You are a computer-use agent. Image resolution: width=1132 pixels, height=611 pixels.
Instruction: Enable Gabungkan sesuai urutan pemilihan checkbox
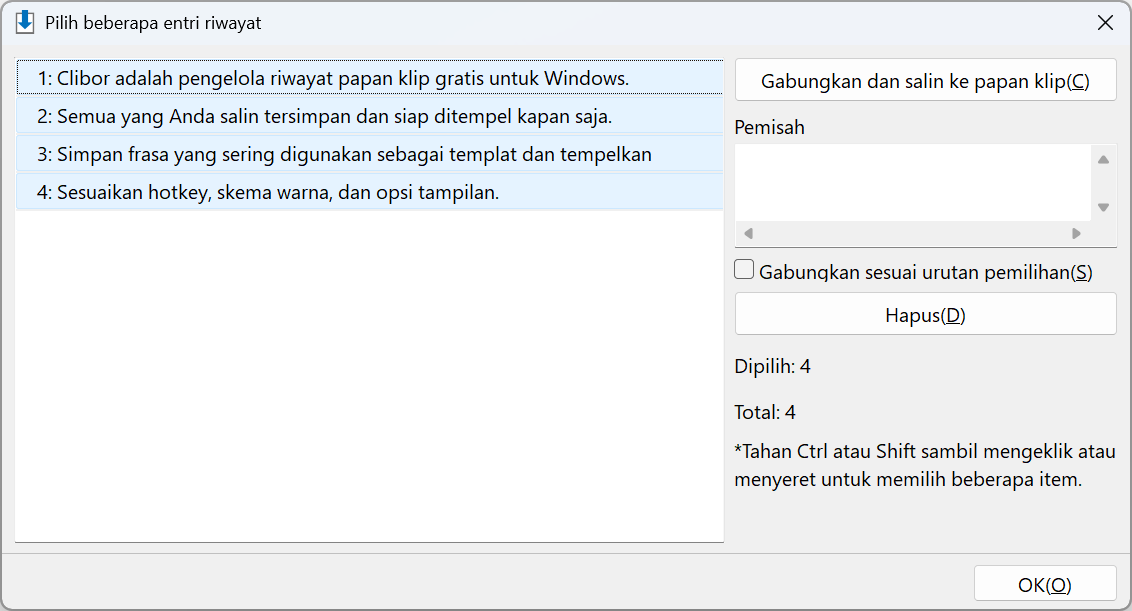(x=744, y=269)
